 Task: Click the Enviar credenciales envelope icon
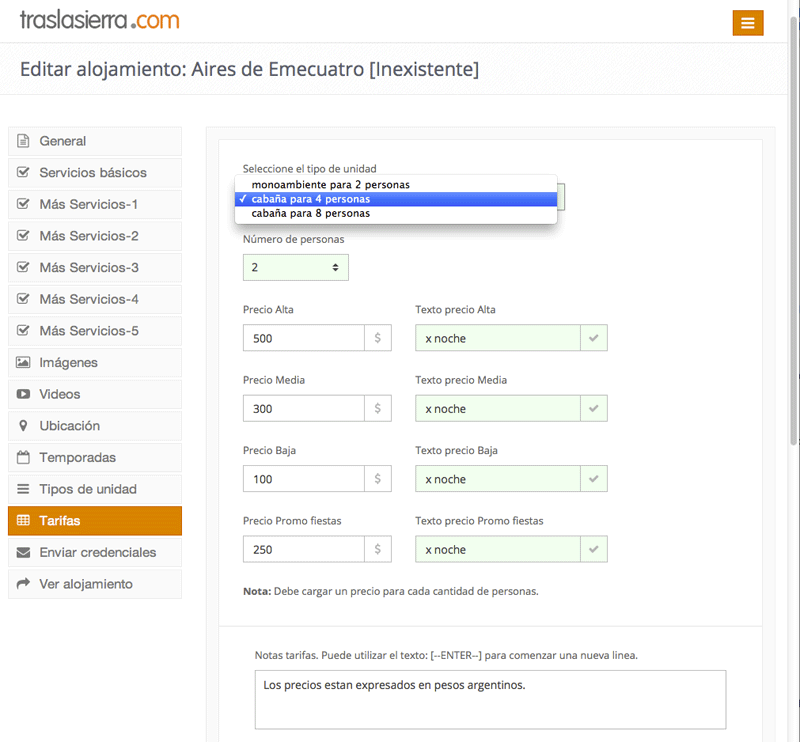23,552
